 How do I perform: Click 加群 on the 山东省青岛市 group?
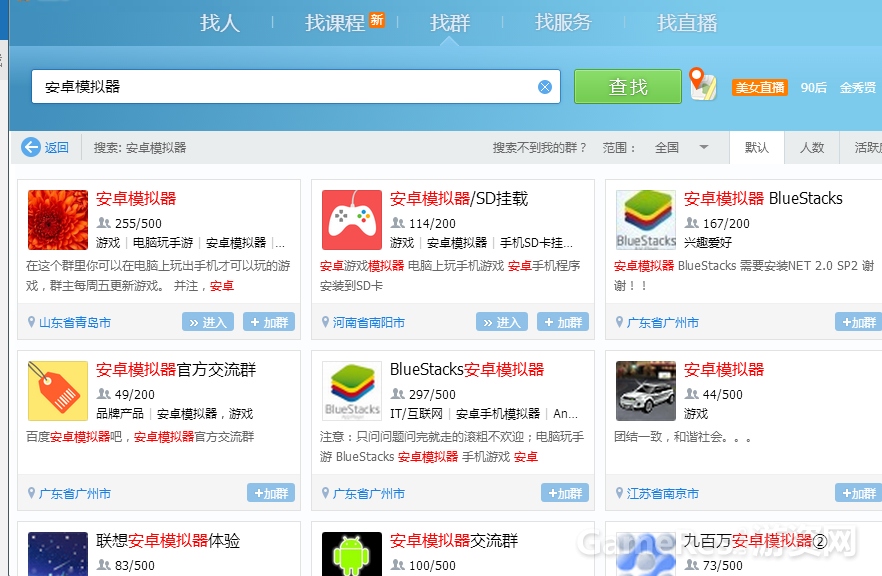coord(269,322)
